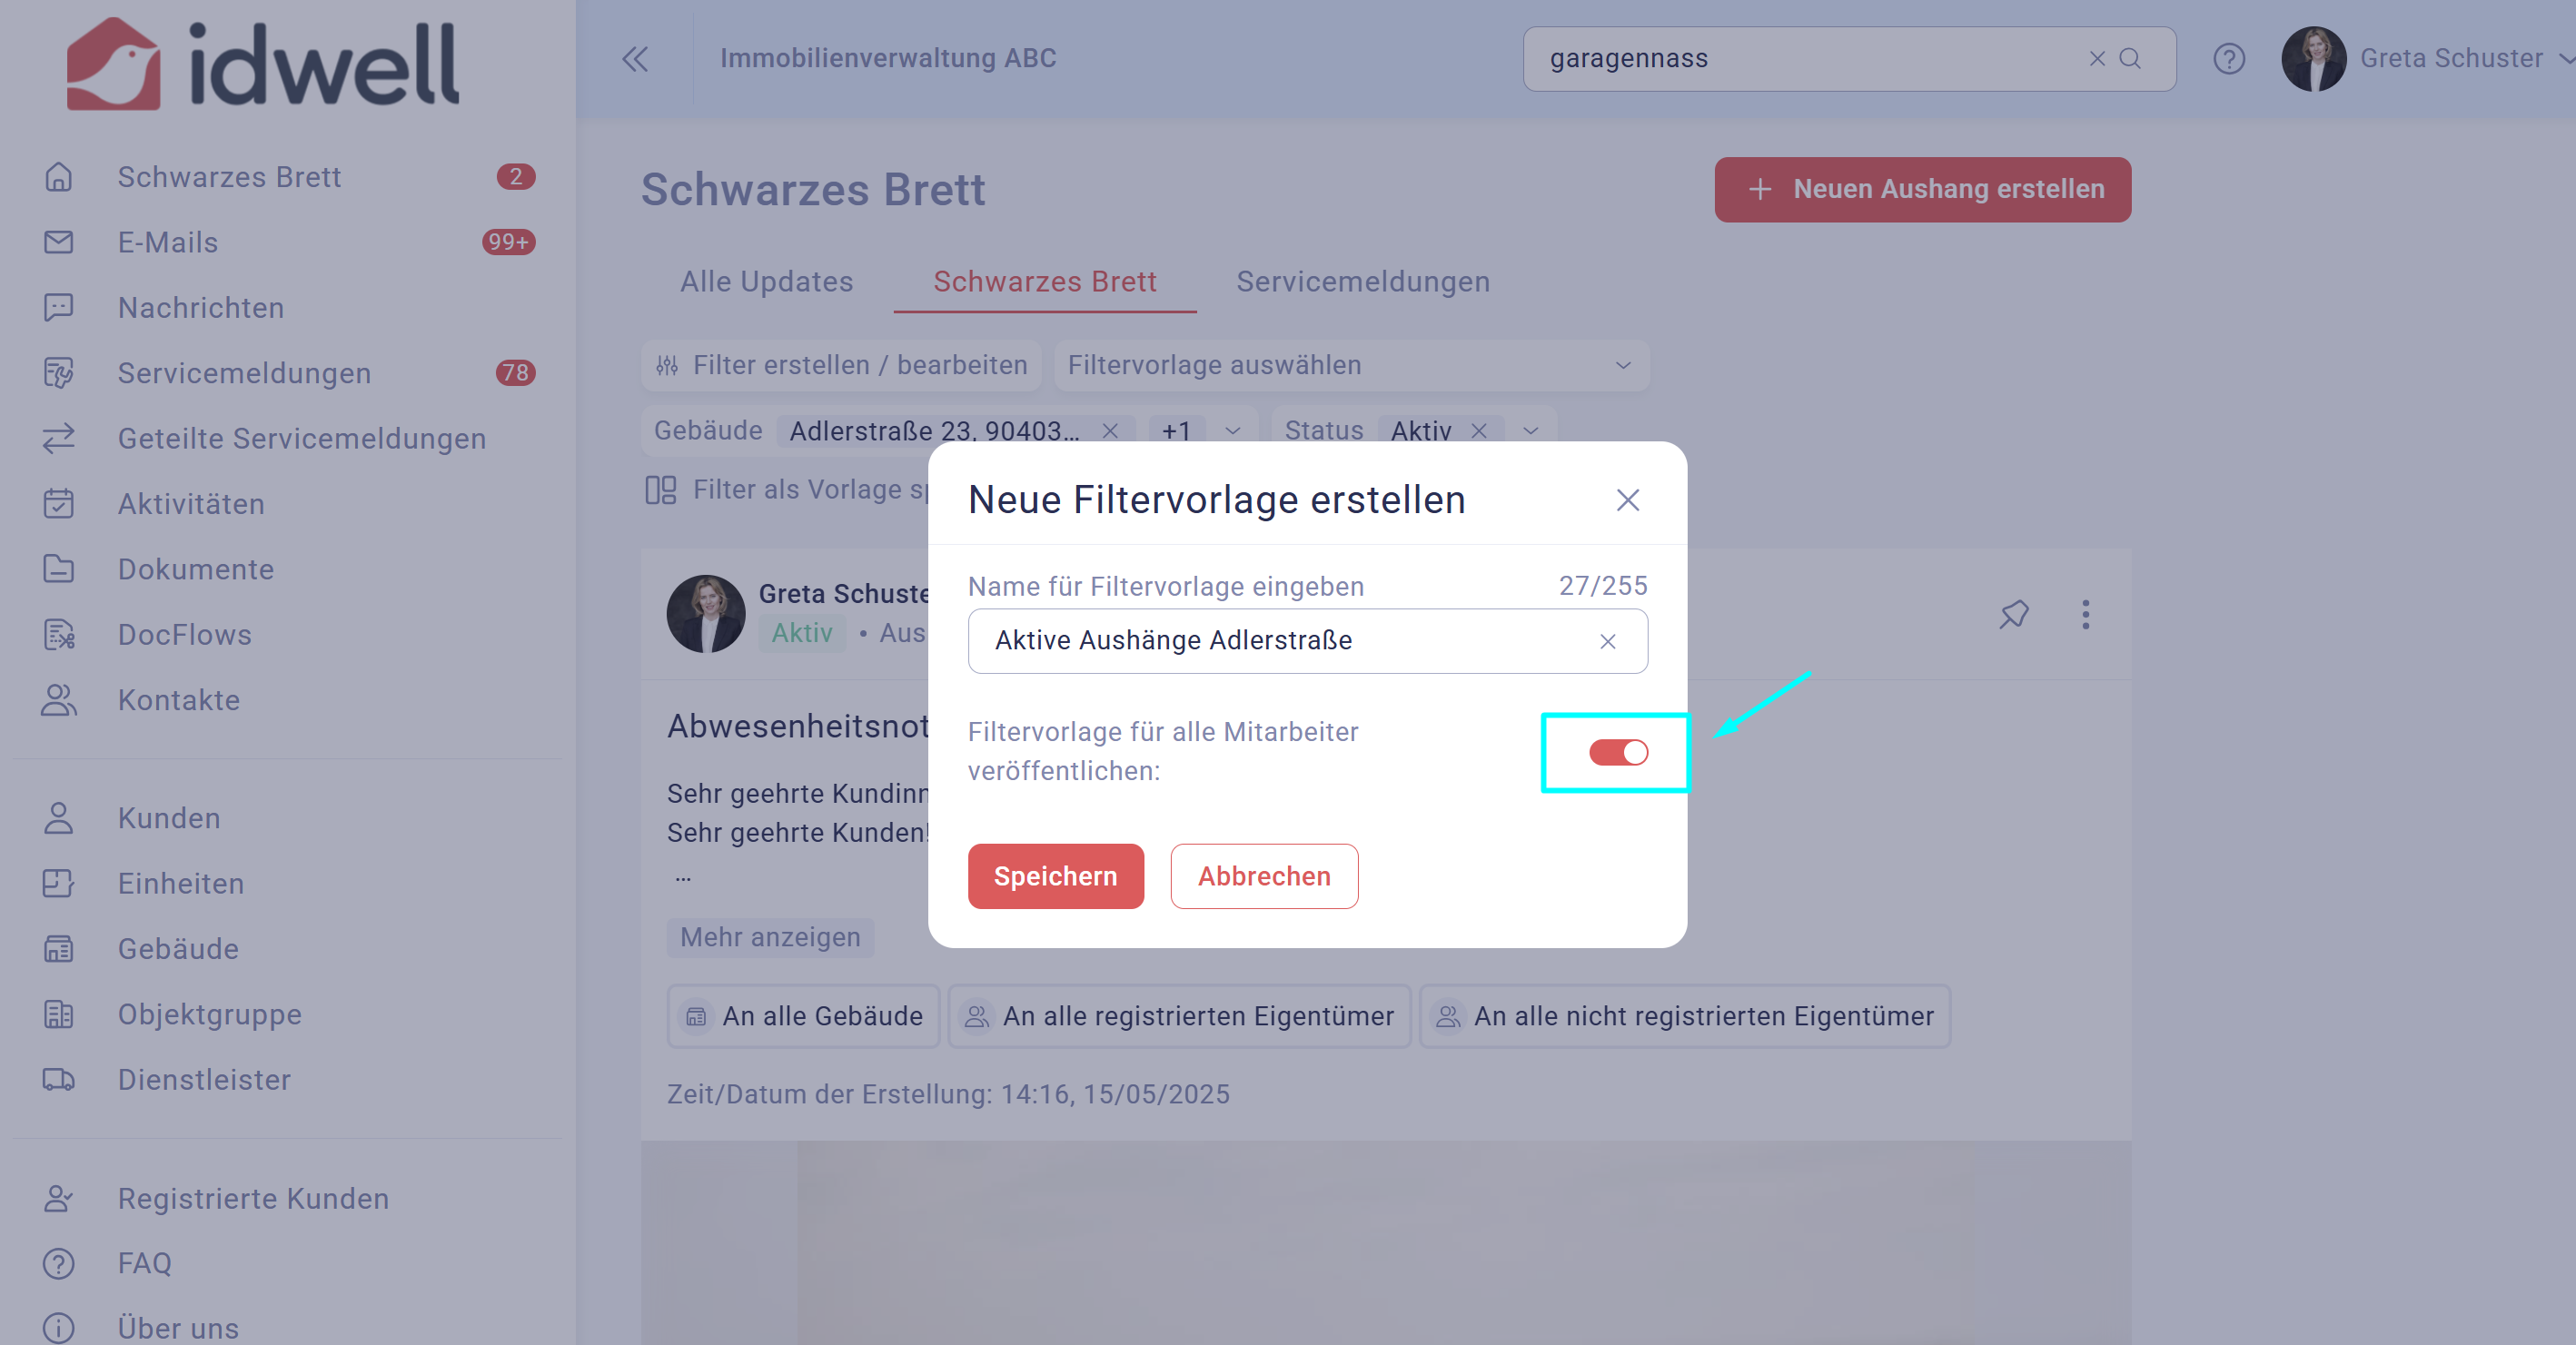Viewport: 2576px width, 1345px height.
Task: Open the three-dot post options menu
Action: click(x=2085, y=614)
